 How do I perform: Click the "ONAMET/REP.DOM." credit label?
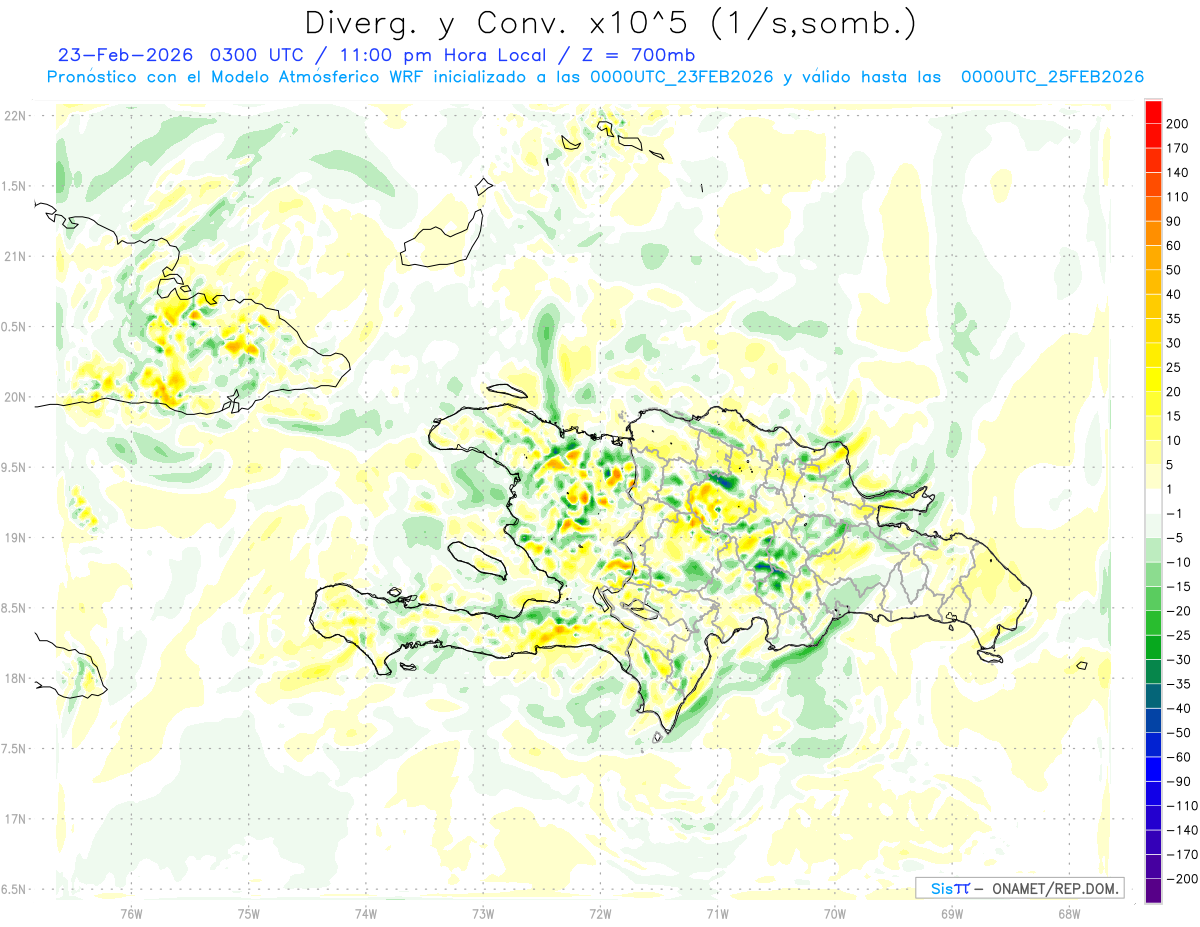pos(1054,888)
